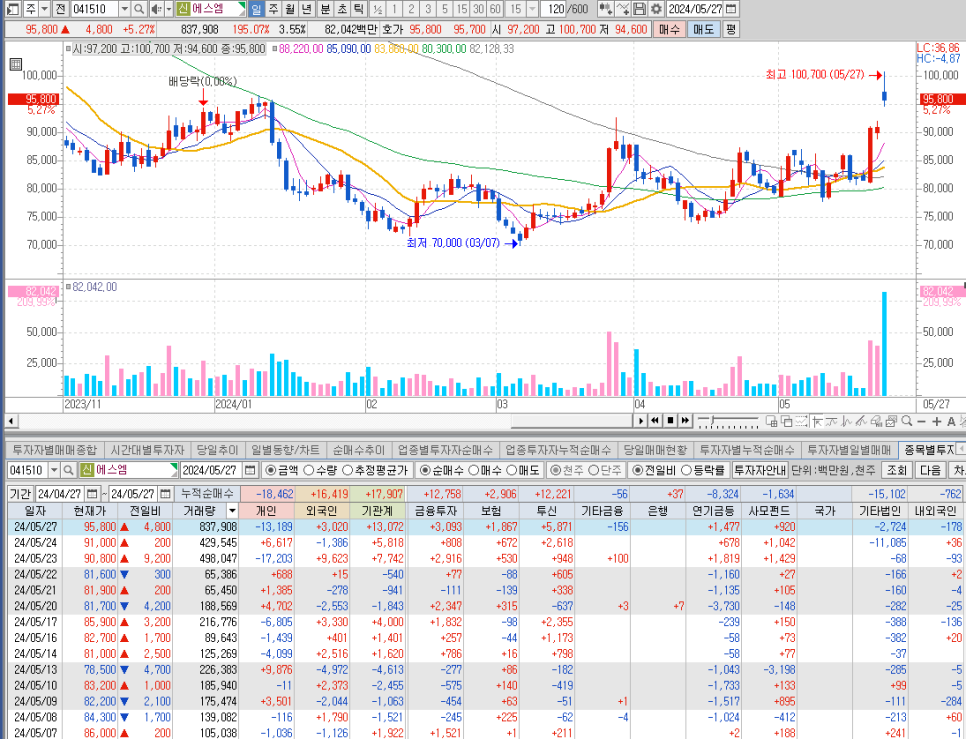
Task: Open calendar for start date 24/04/27
Action: pyautogui.click(x=92, y=494)
